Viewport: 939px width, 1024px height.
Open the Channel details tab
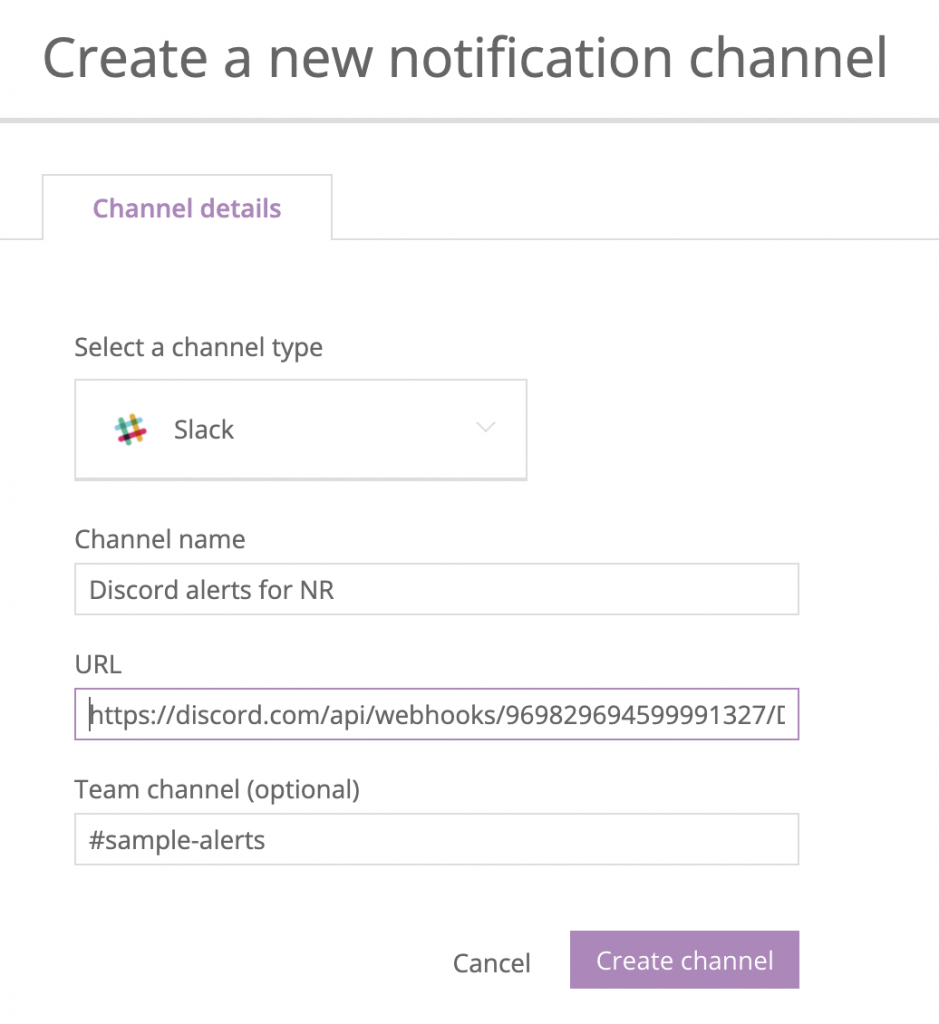[187, 208]
